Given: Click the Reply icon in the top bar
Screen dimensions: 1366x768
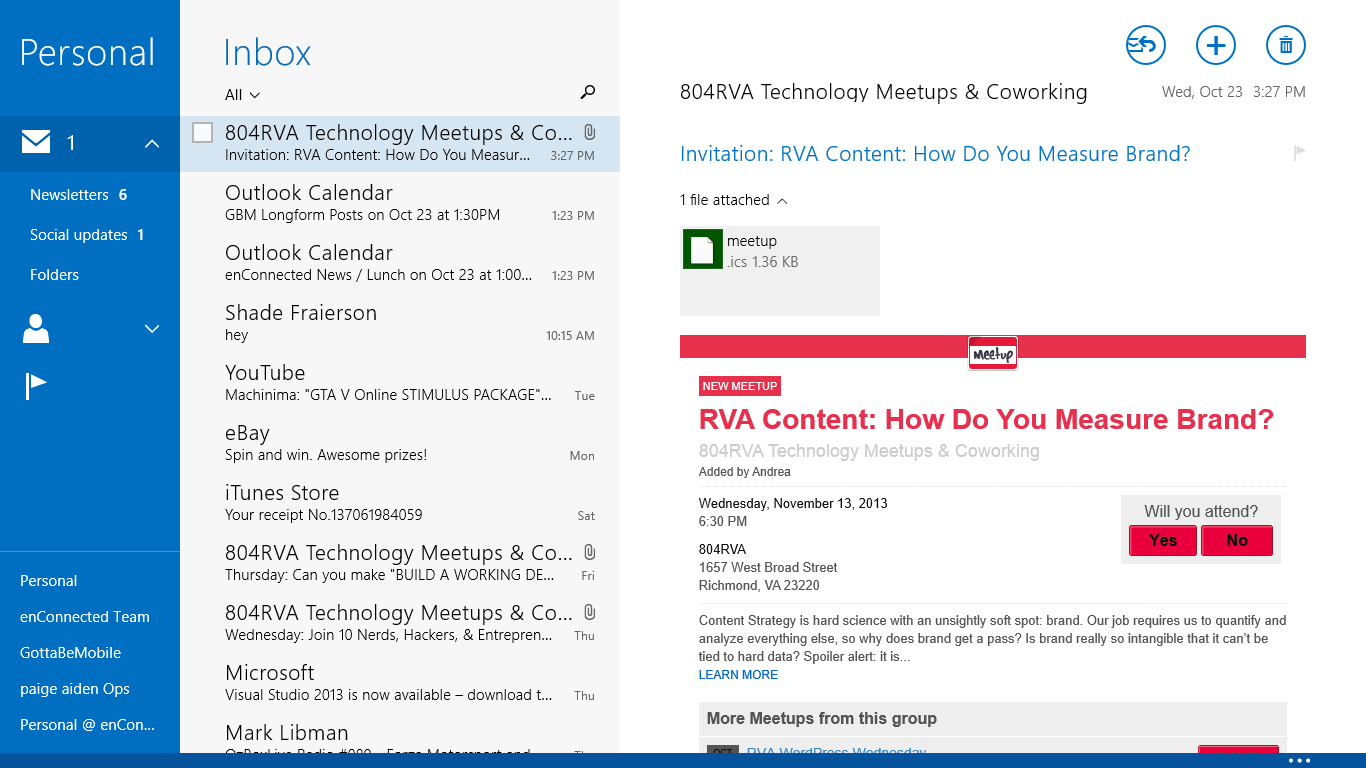Looking at the screenshot, I should [1146, 45].
